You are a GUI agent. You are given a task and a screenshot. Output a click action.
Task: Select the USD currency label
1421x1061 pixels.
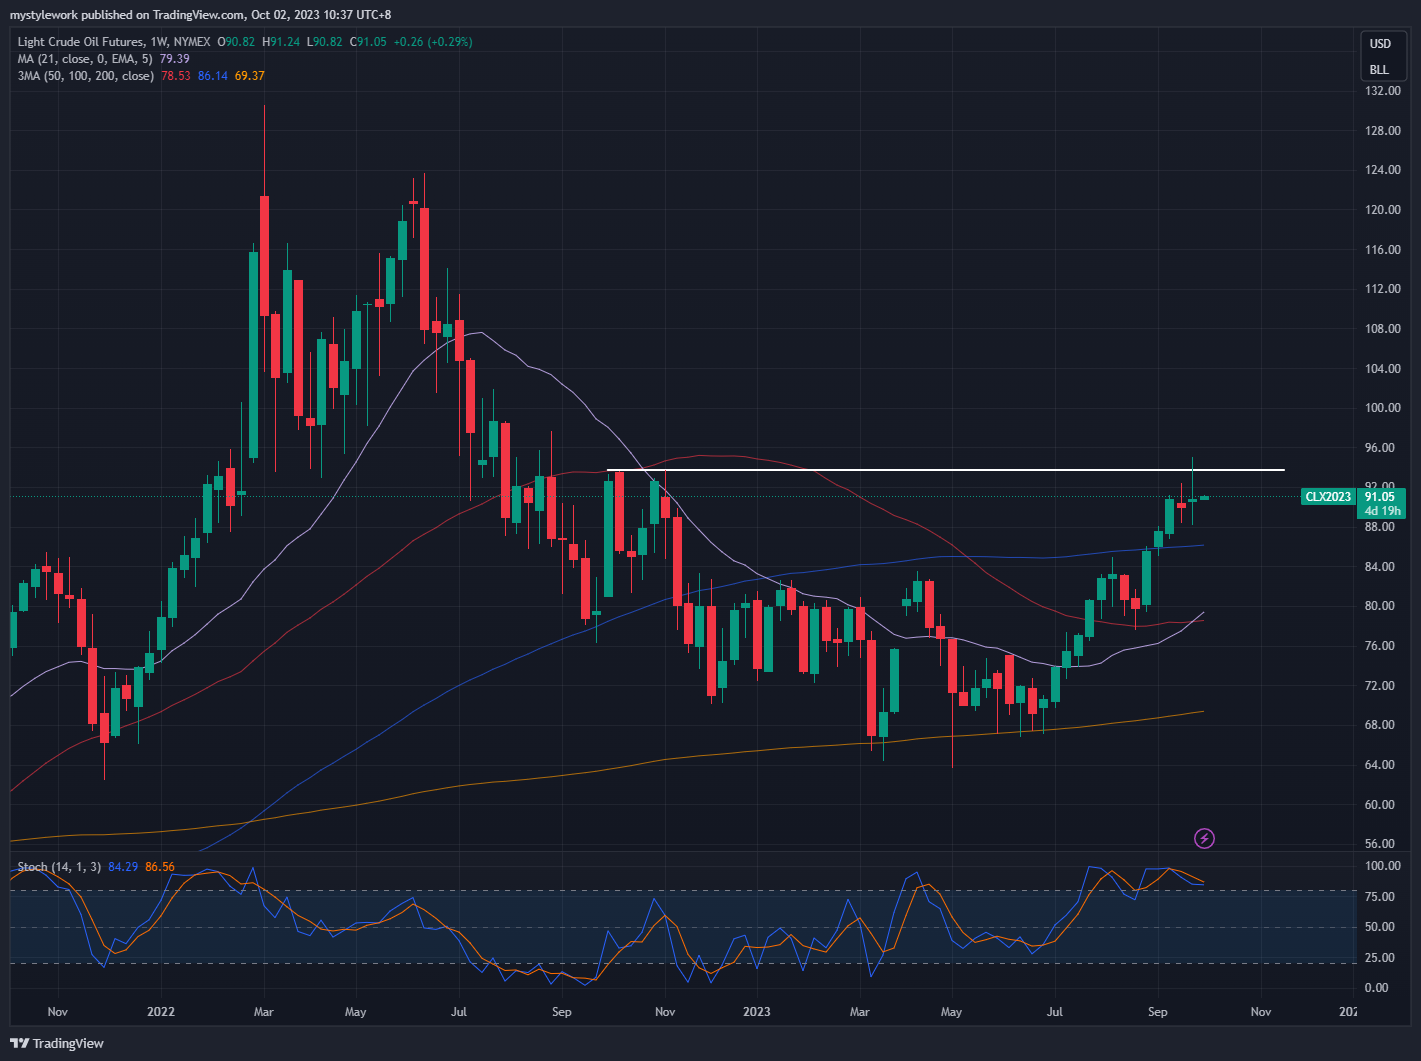(x=1380, y=44)
